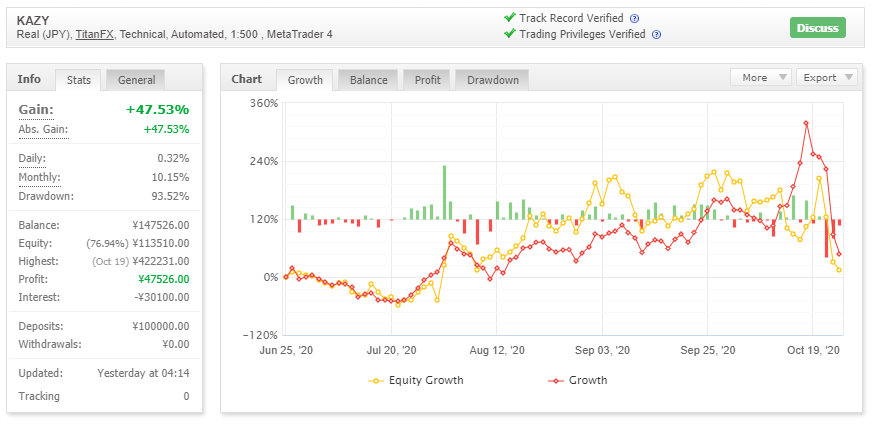Click the Updated time Yesterday at 04:14
This screenshot has height=424, width=872.
point(143,373)
